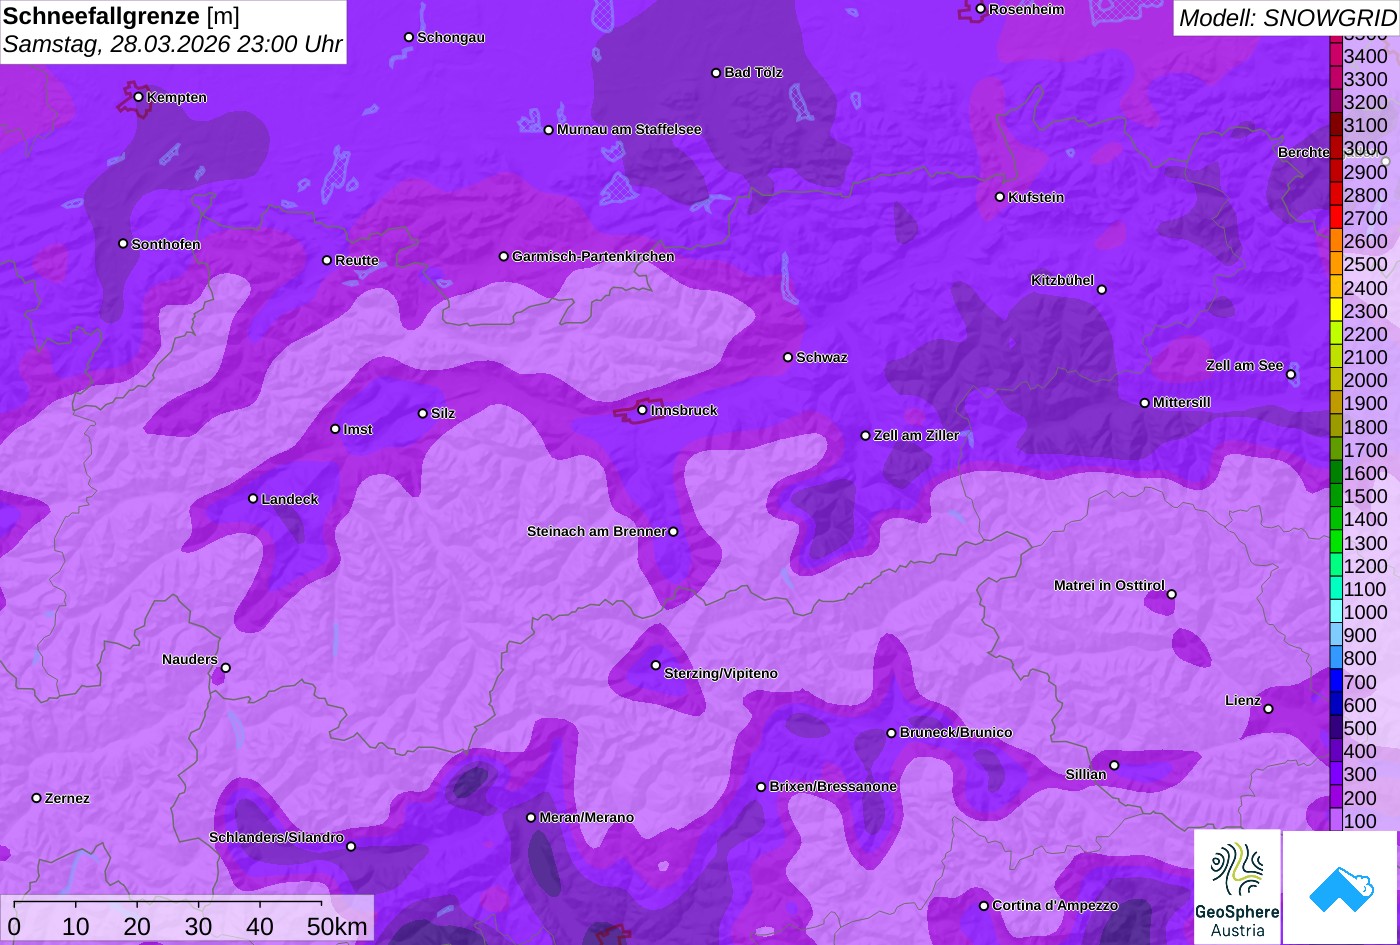This screenshot has height=945, width=1400.
Task: Open the GeoSphere Austria logo
Action: click(x=1237, y=887)
